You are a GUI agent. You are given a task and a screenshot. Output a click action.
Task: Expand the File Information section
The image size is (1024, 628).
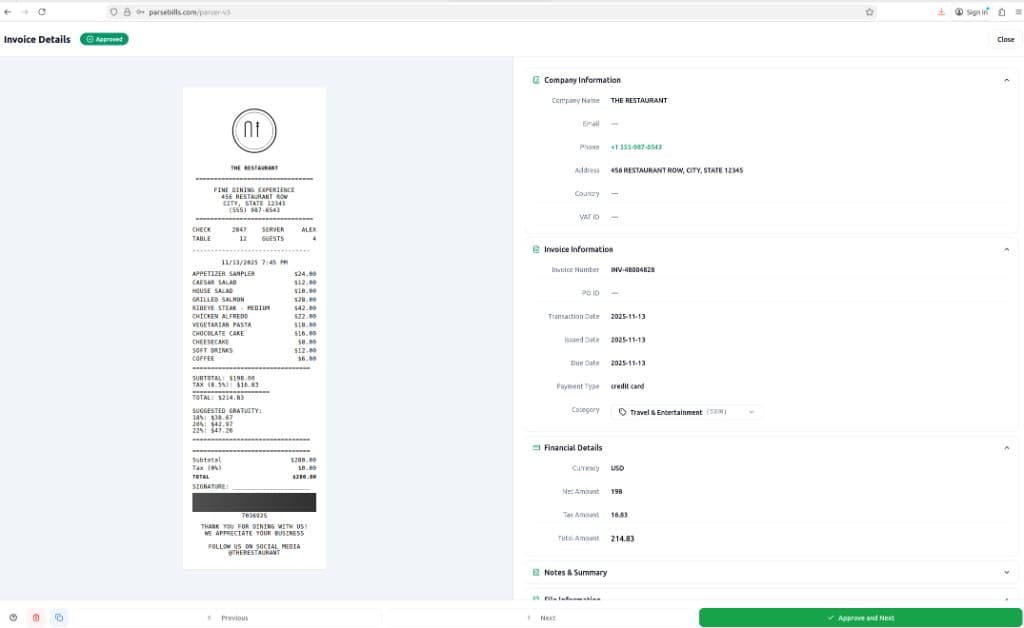[x=1006, y=598]
